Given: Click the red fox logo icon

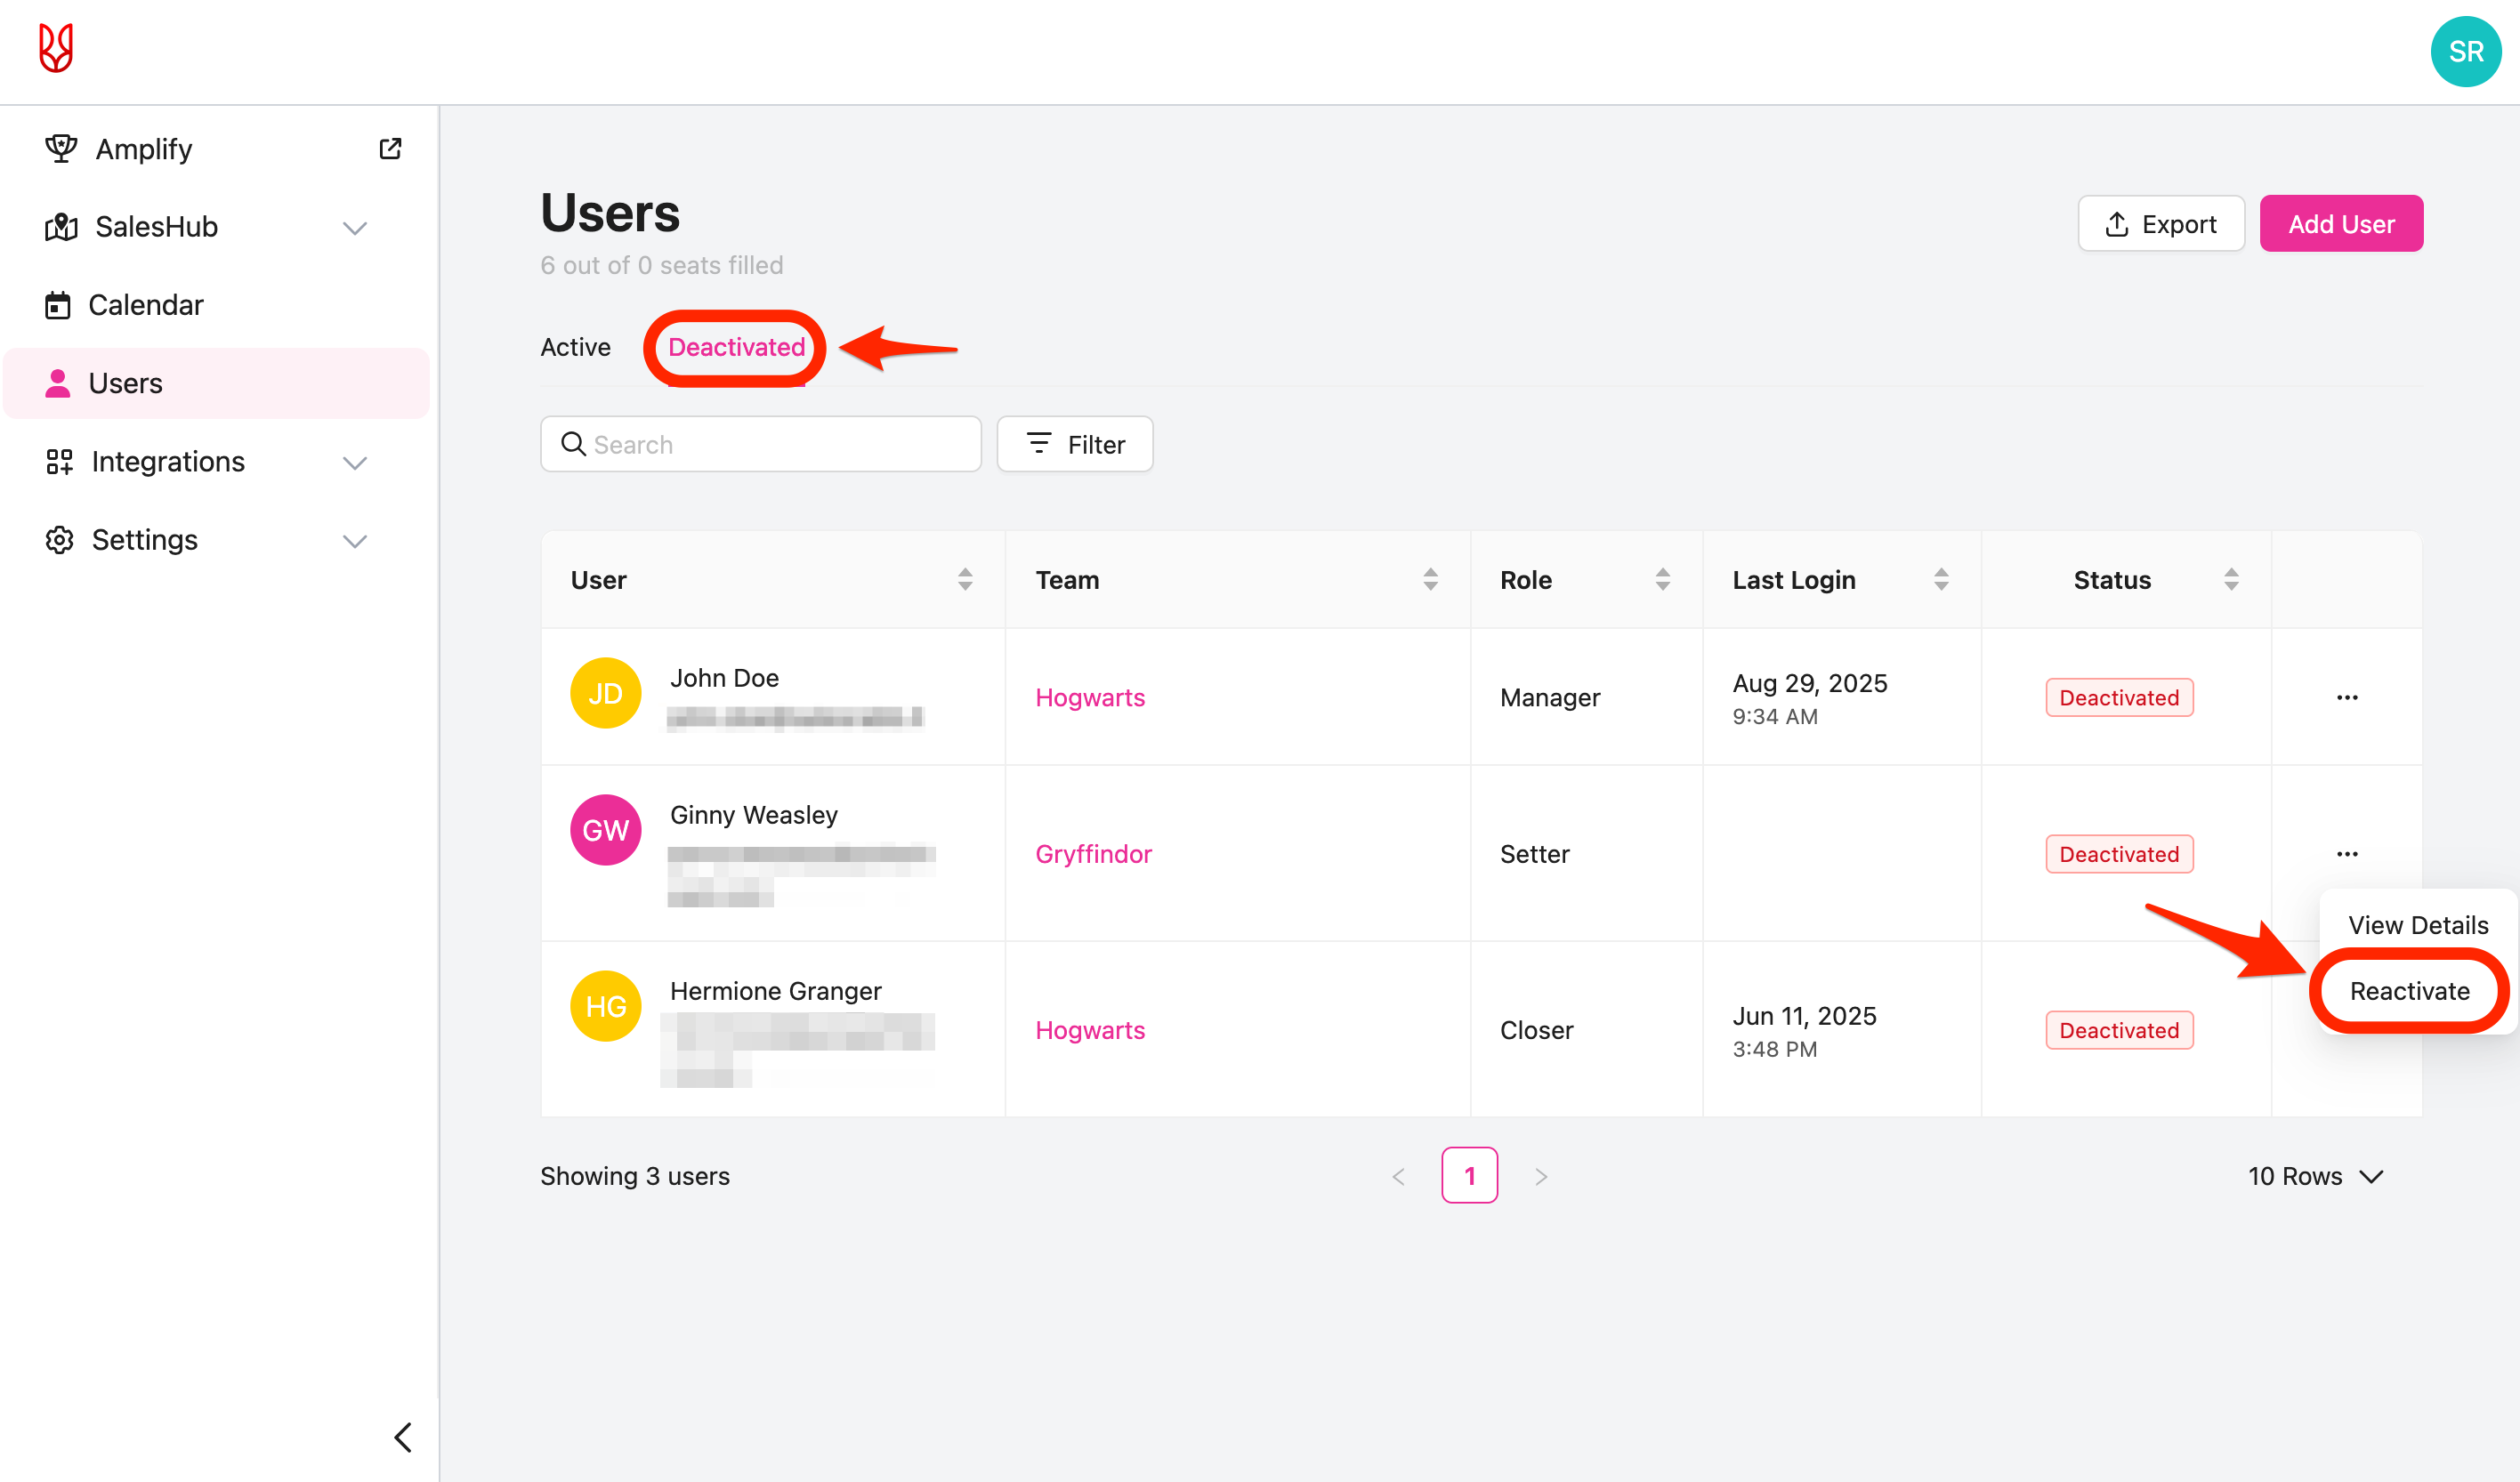Looking at the screenshot, I should (56, 48).
